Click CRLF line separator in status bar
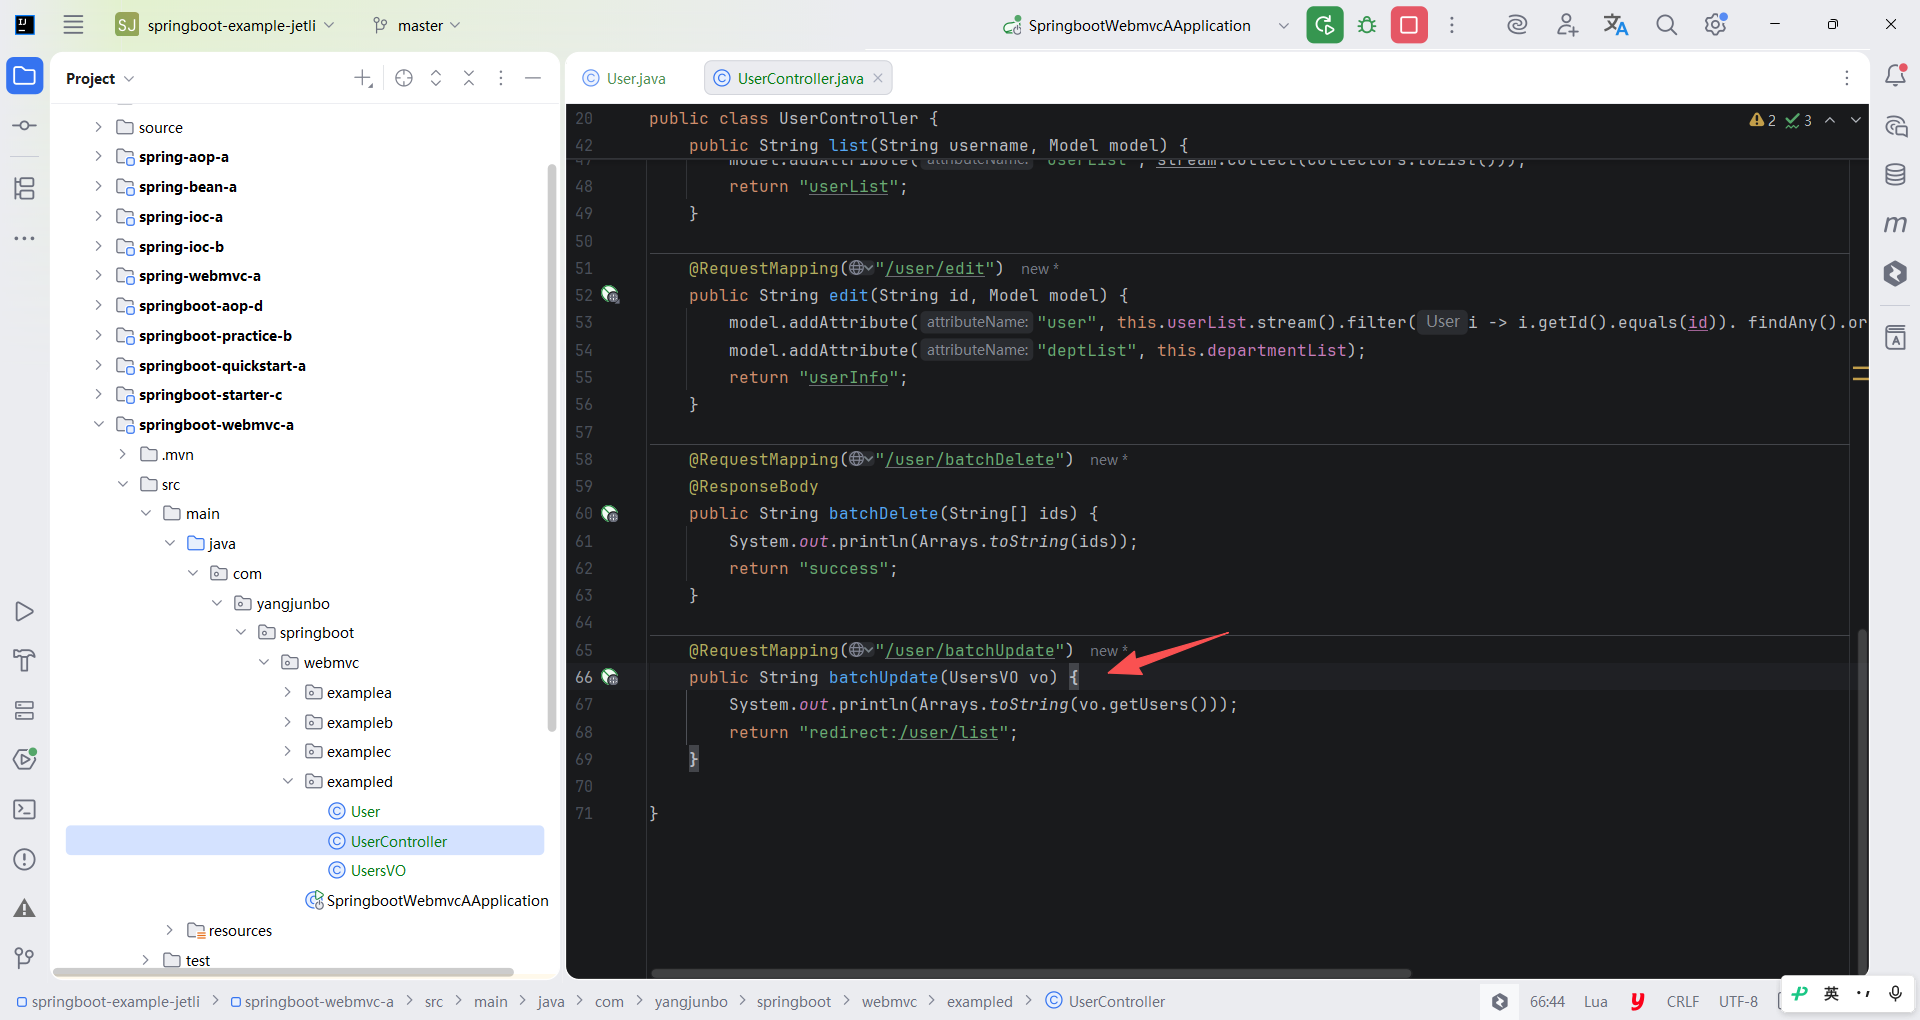 coord(1683,1001)
